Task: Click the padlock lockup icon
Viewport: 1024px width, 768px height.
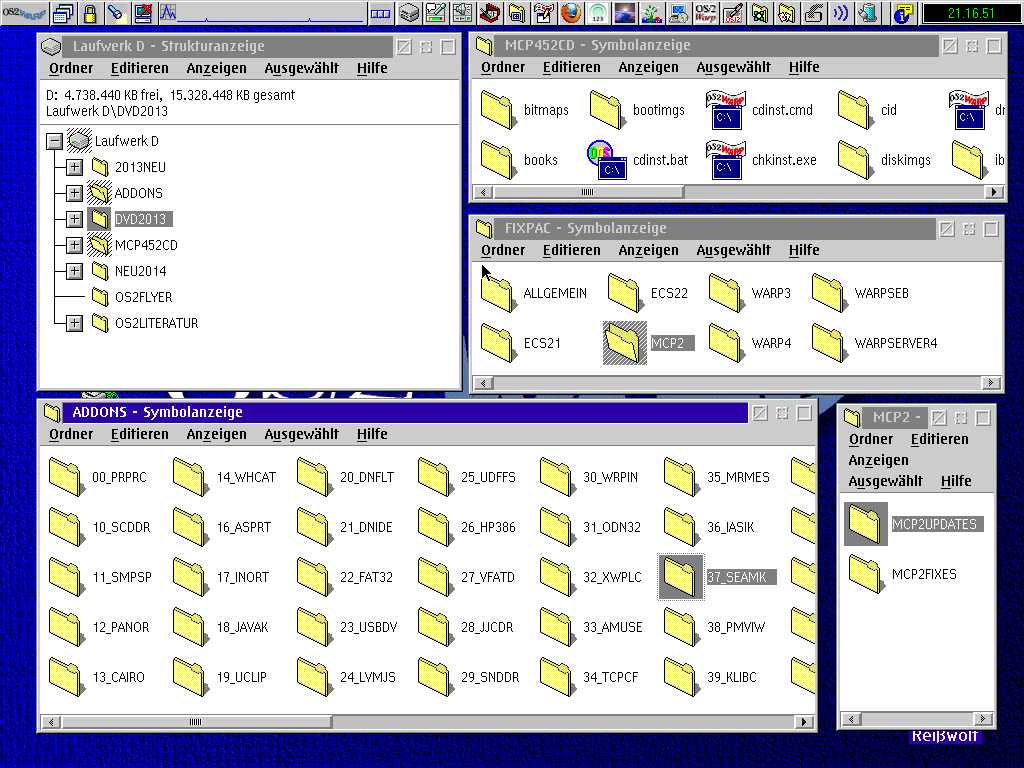Action: (90, 13)
